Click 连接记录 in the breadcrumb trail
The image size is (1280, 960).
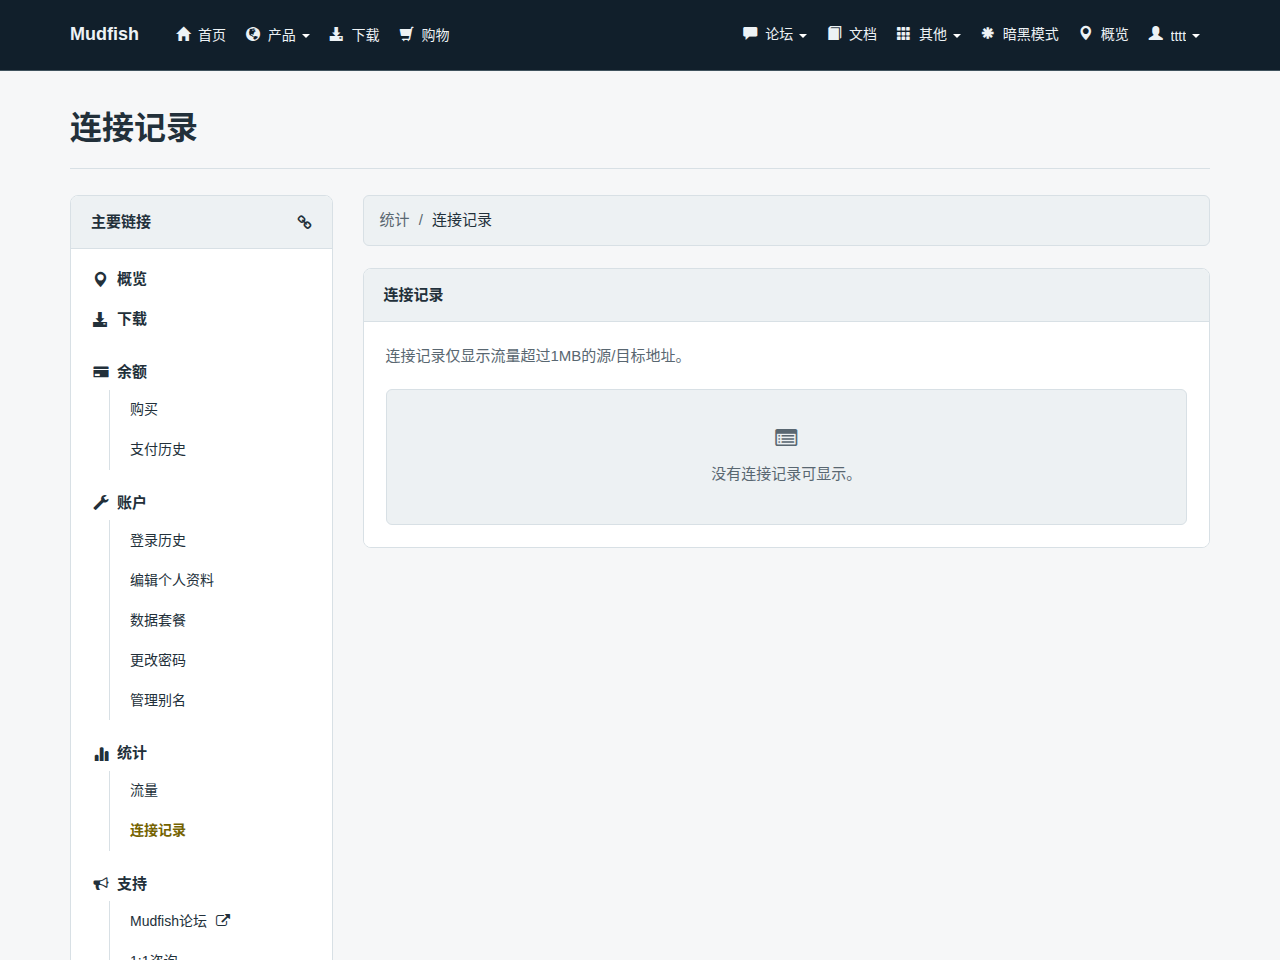[462, 220]
